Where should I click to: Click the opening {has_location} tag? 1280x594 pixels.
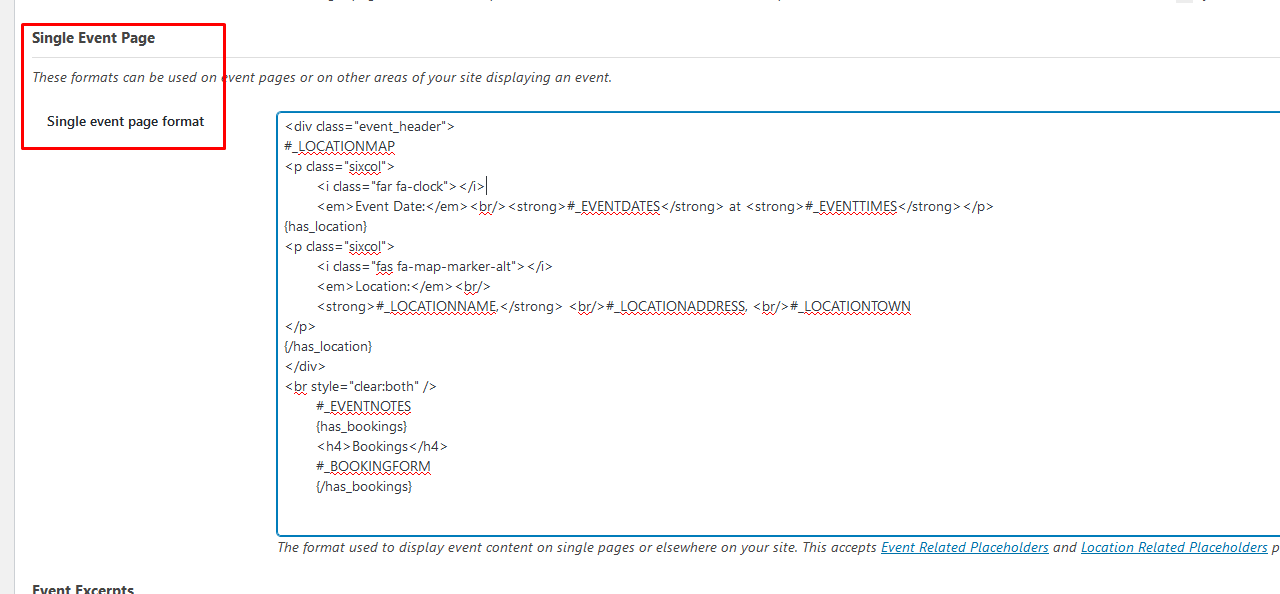326,227
